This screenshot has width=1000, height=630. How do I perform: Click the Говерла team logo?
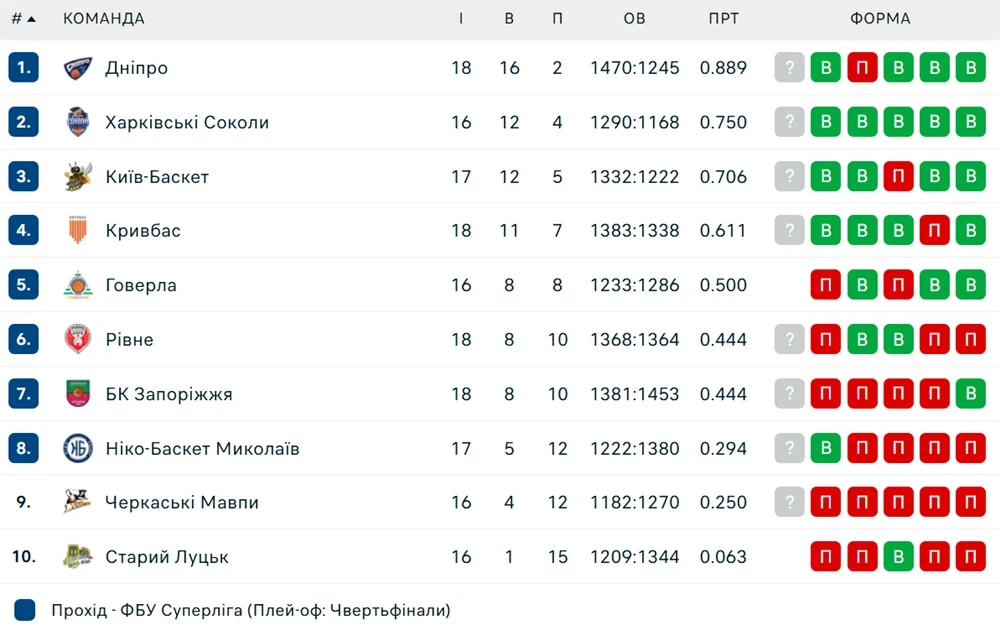pos(78,285)
